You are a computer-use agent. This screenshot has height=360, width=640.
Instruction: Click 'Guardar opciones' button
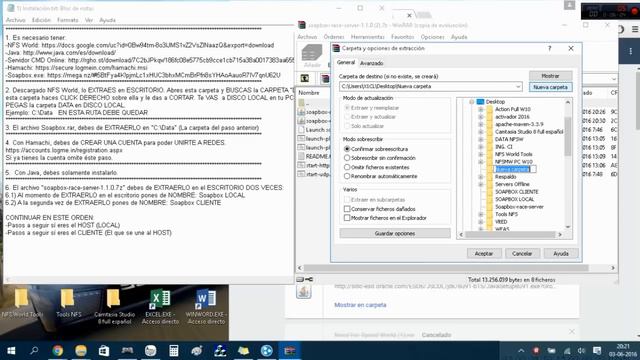point(395,233)
